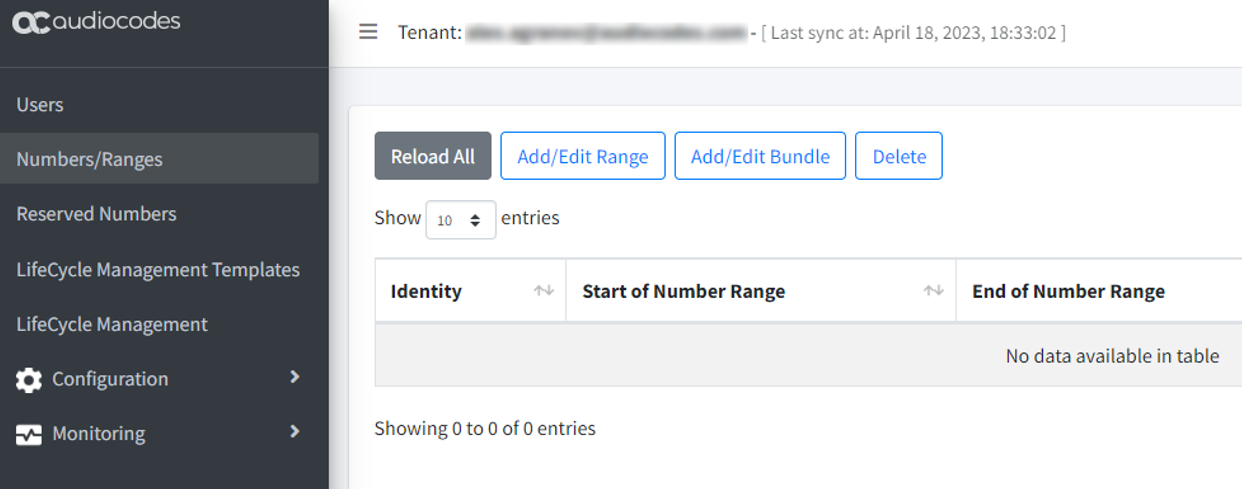Sort by Start of Number Range arrows
This screenshot has height=489, width=1242.
(x=933, y=291)
